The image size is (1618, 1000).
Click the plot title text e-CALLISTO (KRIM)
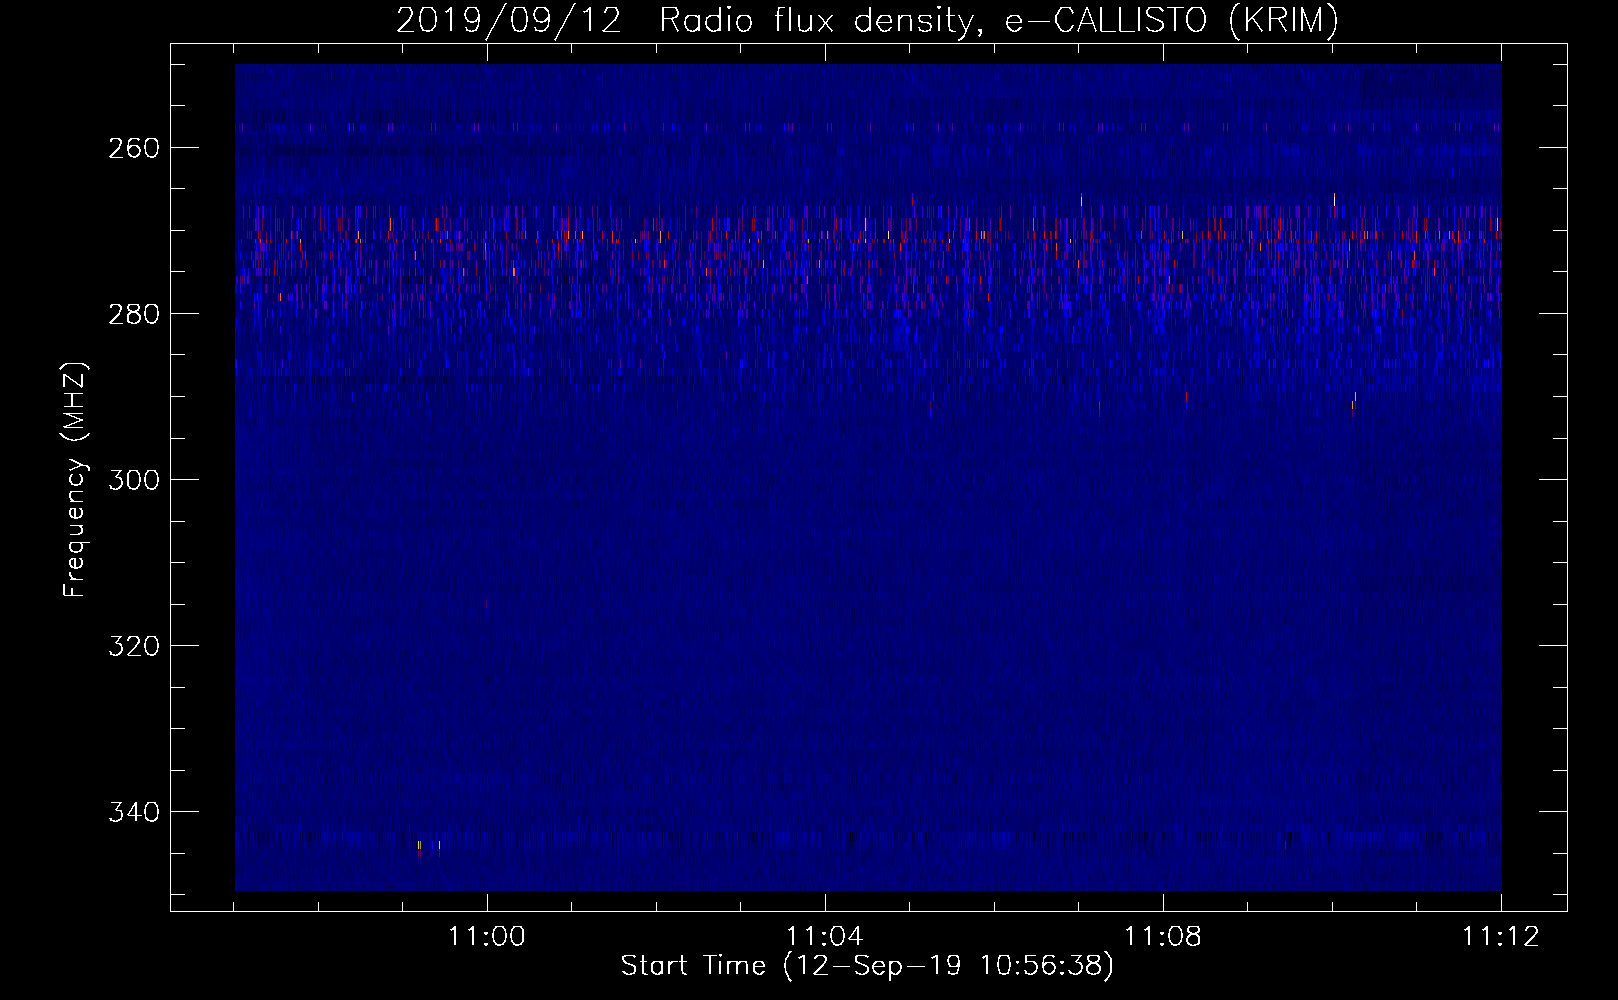pos(1172,20)
